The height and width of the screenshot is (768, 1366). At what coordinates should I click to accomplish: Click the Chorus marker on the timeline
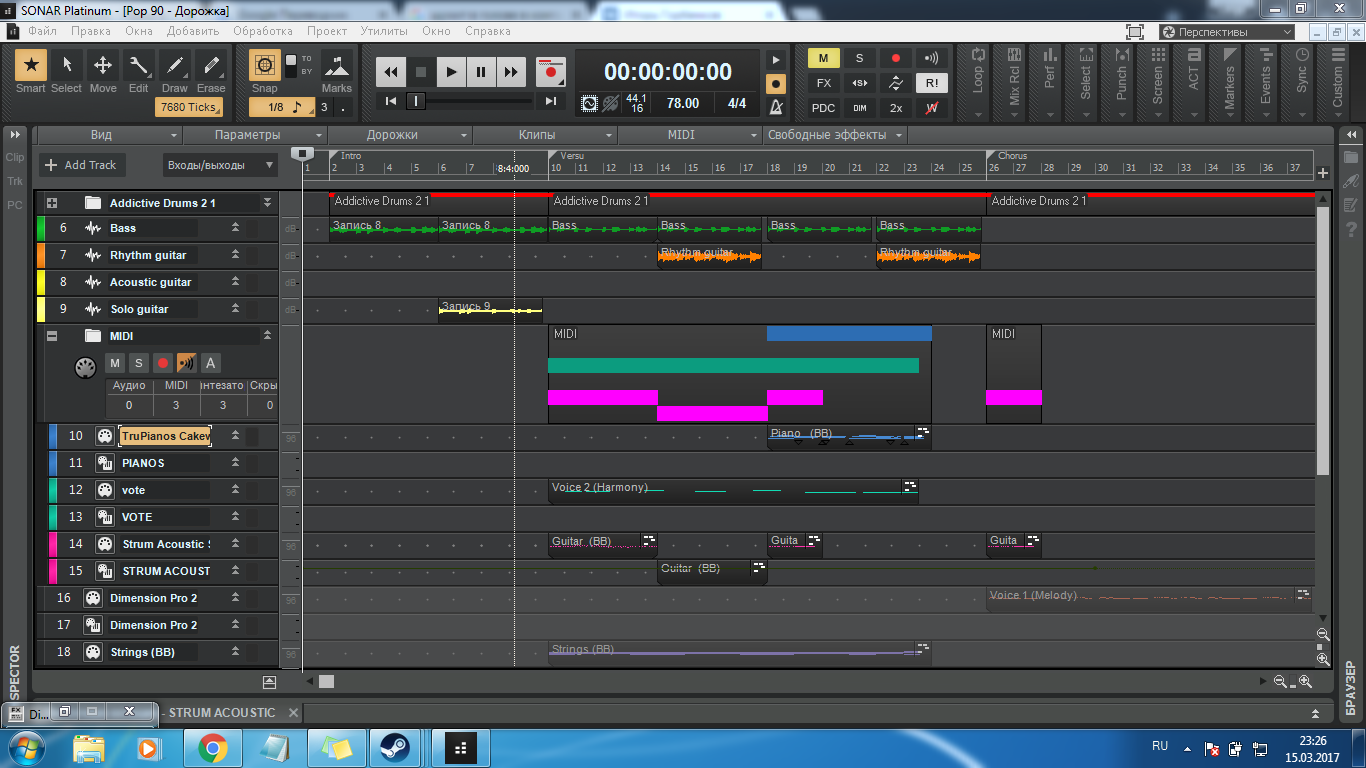(1012, 156)
